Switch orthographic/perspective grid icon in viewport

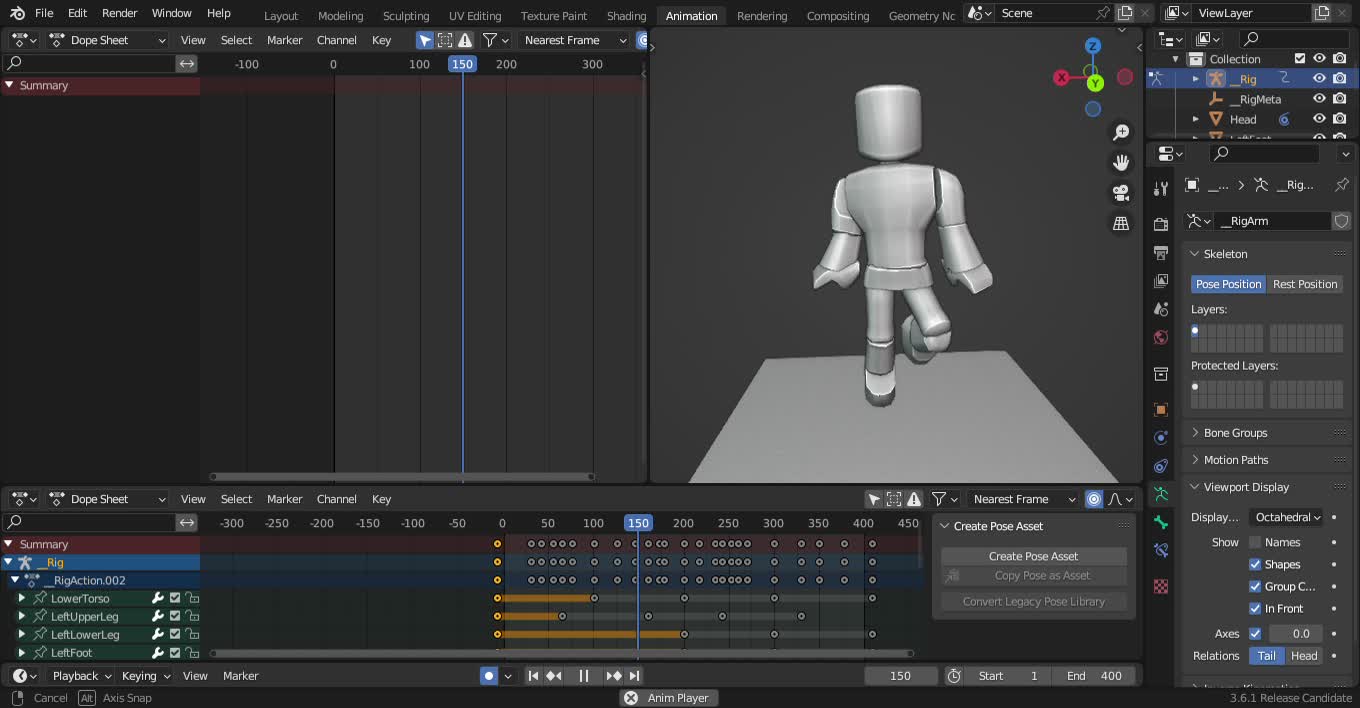1121,223
